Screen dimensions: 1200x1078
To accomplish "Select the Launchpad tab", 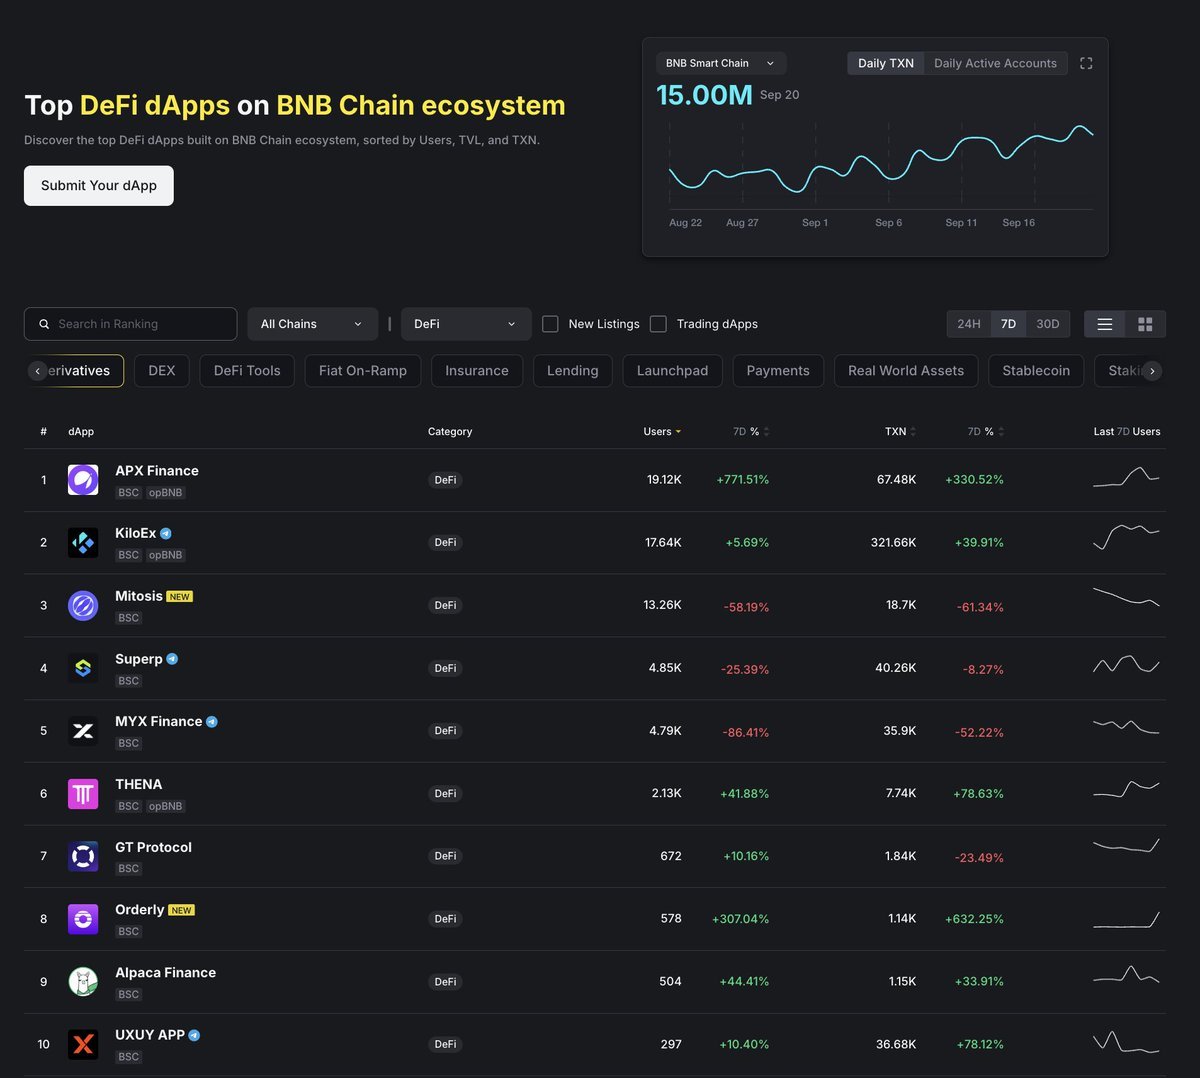I will [672, 371].
